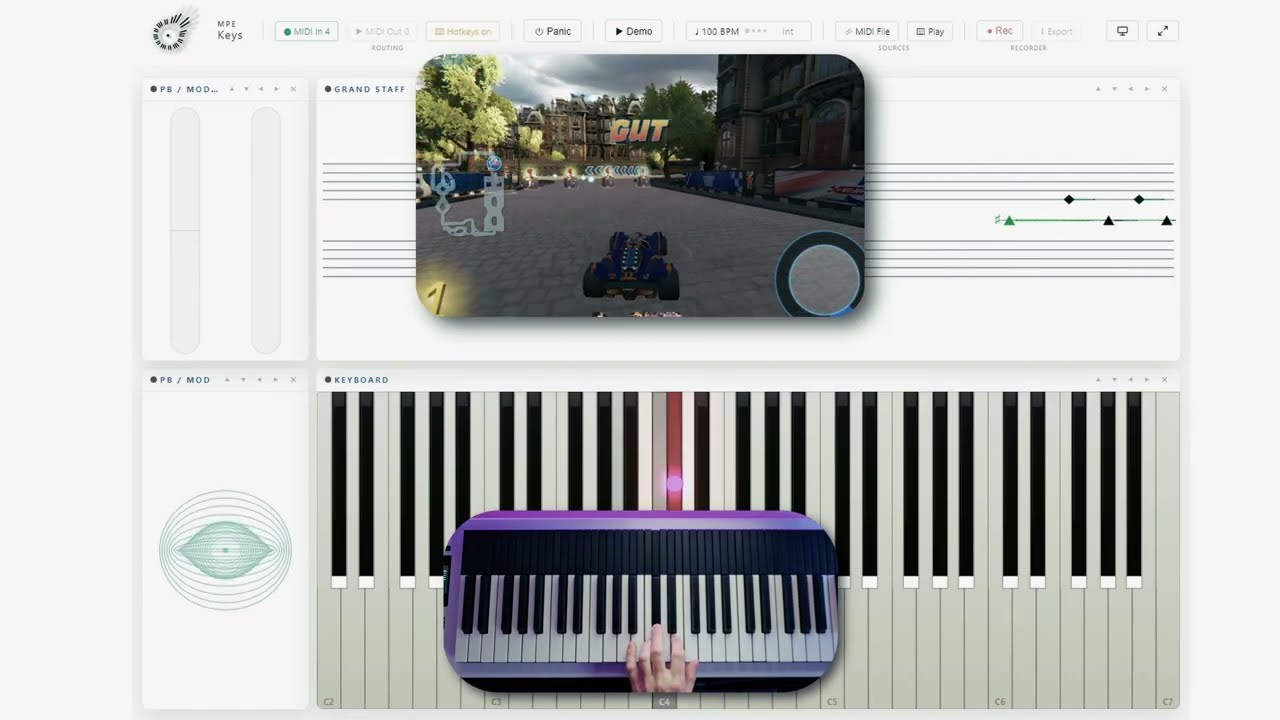This screenshot has width=1280, height=720.
Task: Close the Keyboard panel
Action: 1164,380
